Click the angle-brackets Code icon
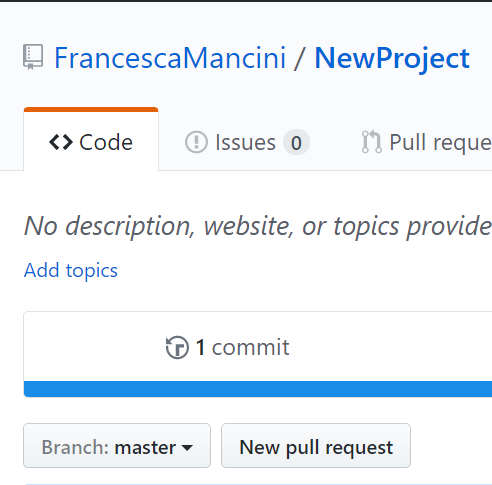This screenshot has height=485, width=492. 61,142
